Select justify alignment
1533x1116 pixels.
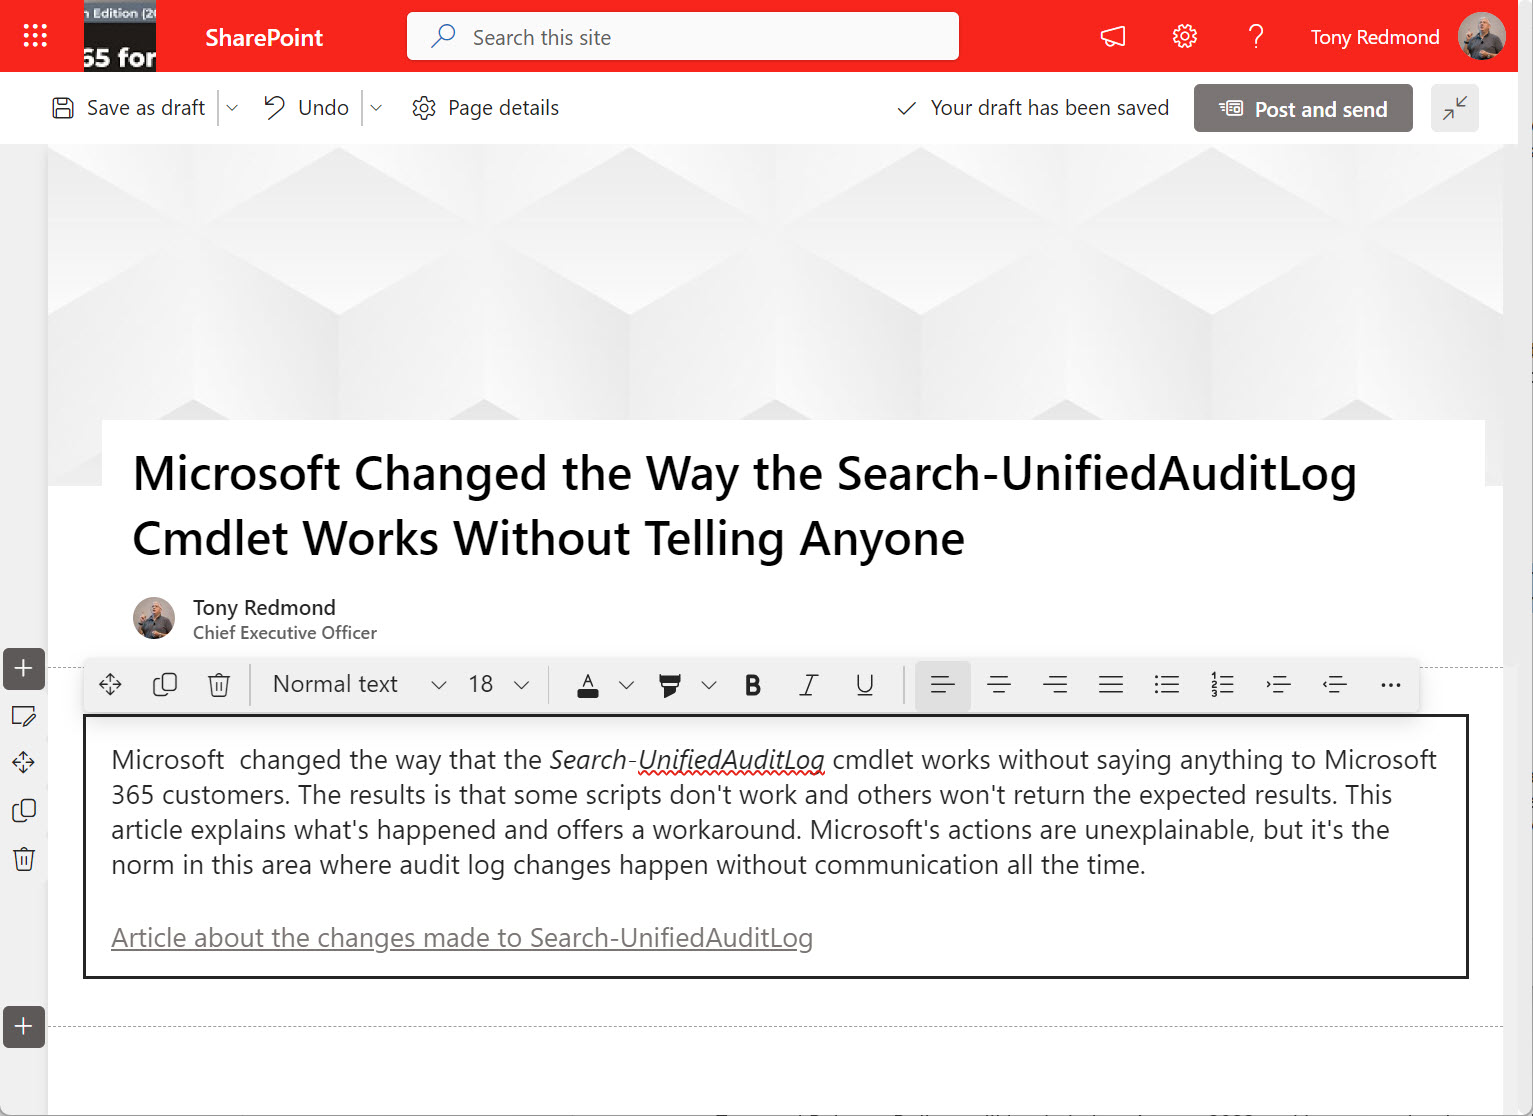[x=1110, y=685]
